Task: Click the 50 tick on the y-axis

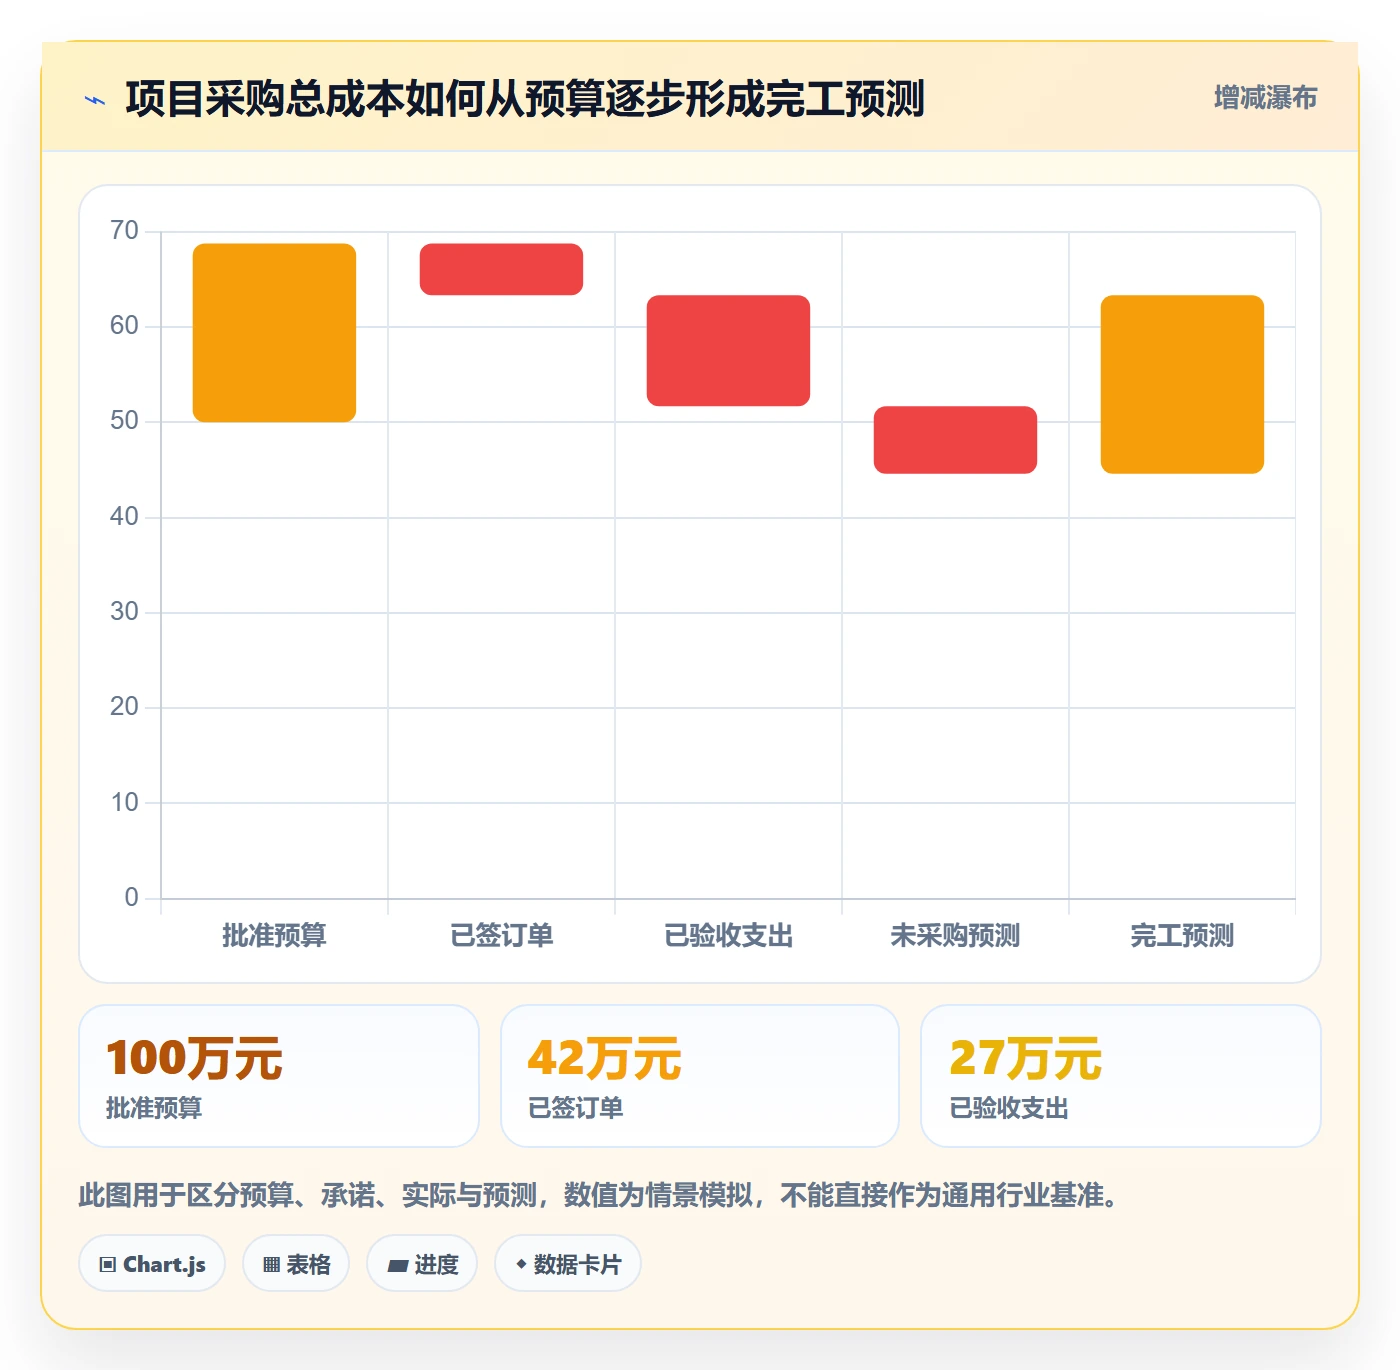Action: 124,421
